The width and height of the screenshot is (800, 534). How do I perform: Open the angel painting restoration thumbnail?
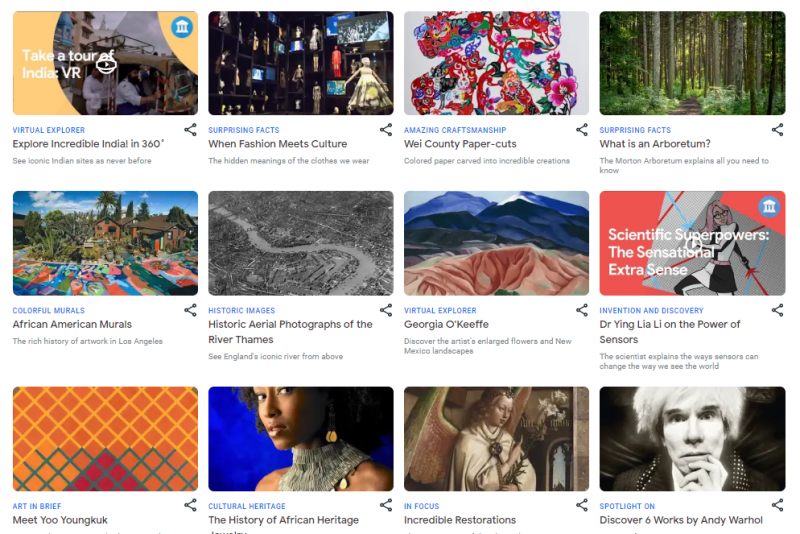tap(496, 439)
